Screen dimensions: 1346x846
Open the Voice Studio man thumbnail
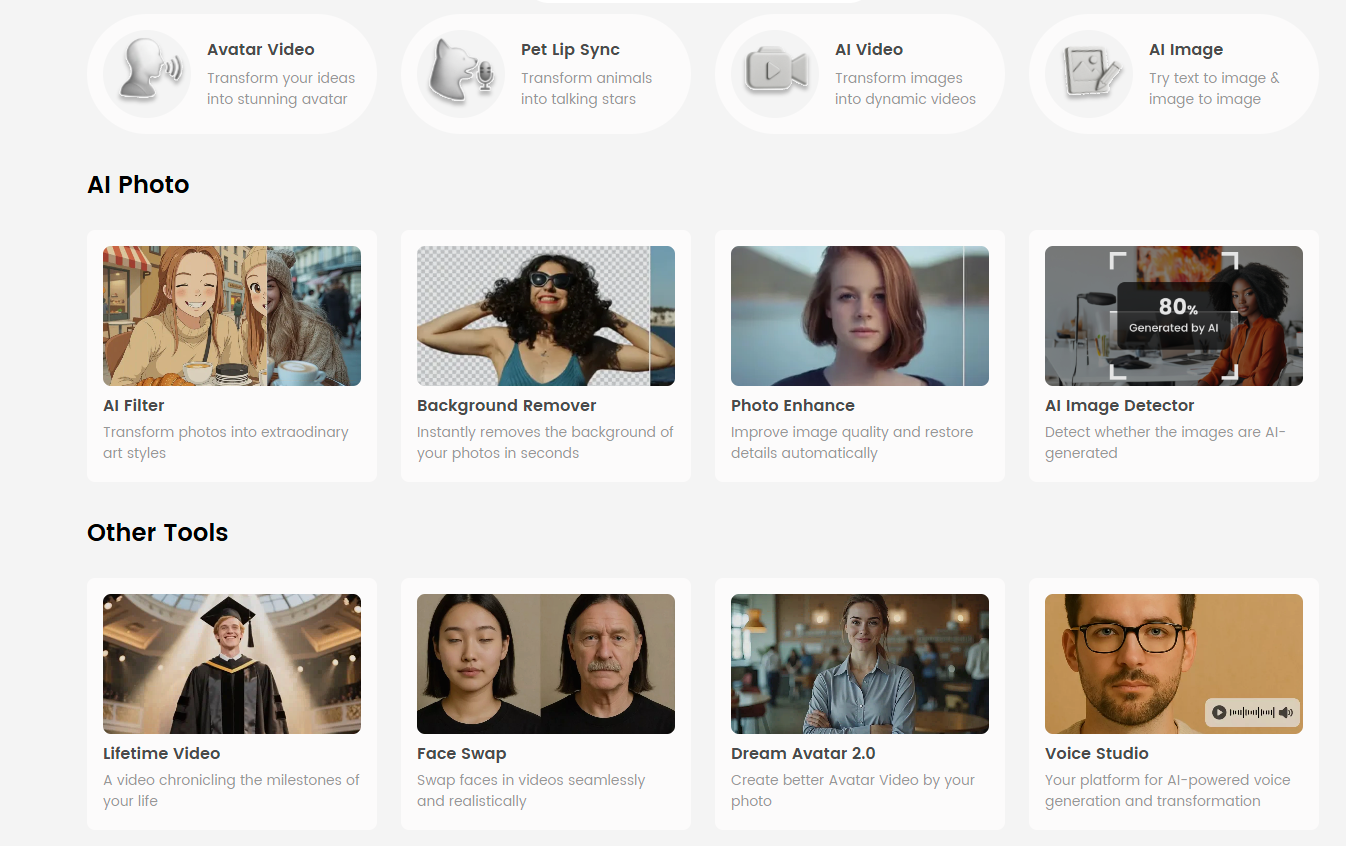[x=1174, y=664]
